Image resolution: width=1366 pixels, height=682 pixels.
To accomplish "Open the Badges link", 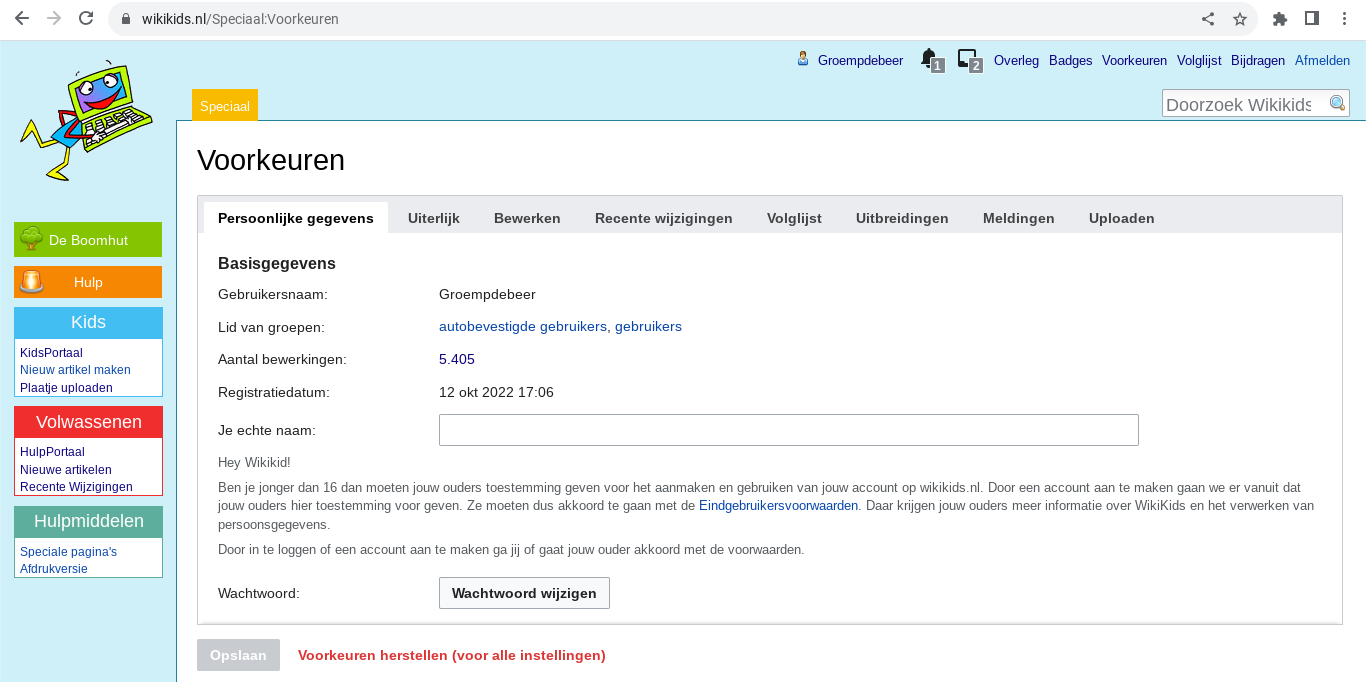I will [x=1070, y=60].
